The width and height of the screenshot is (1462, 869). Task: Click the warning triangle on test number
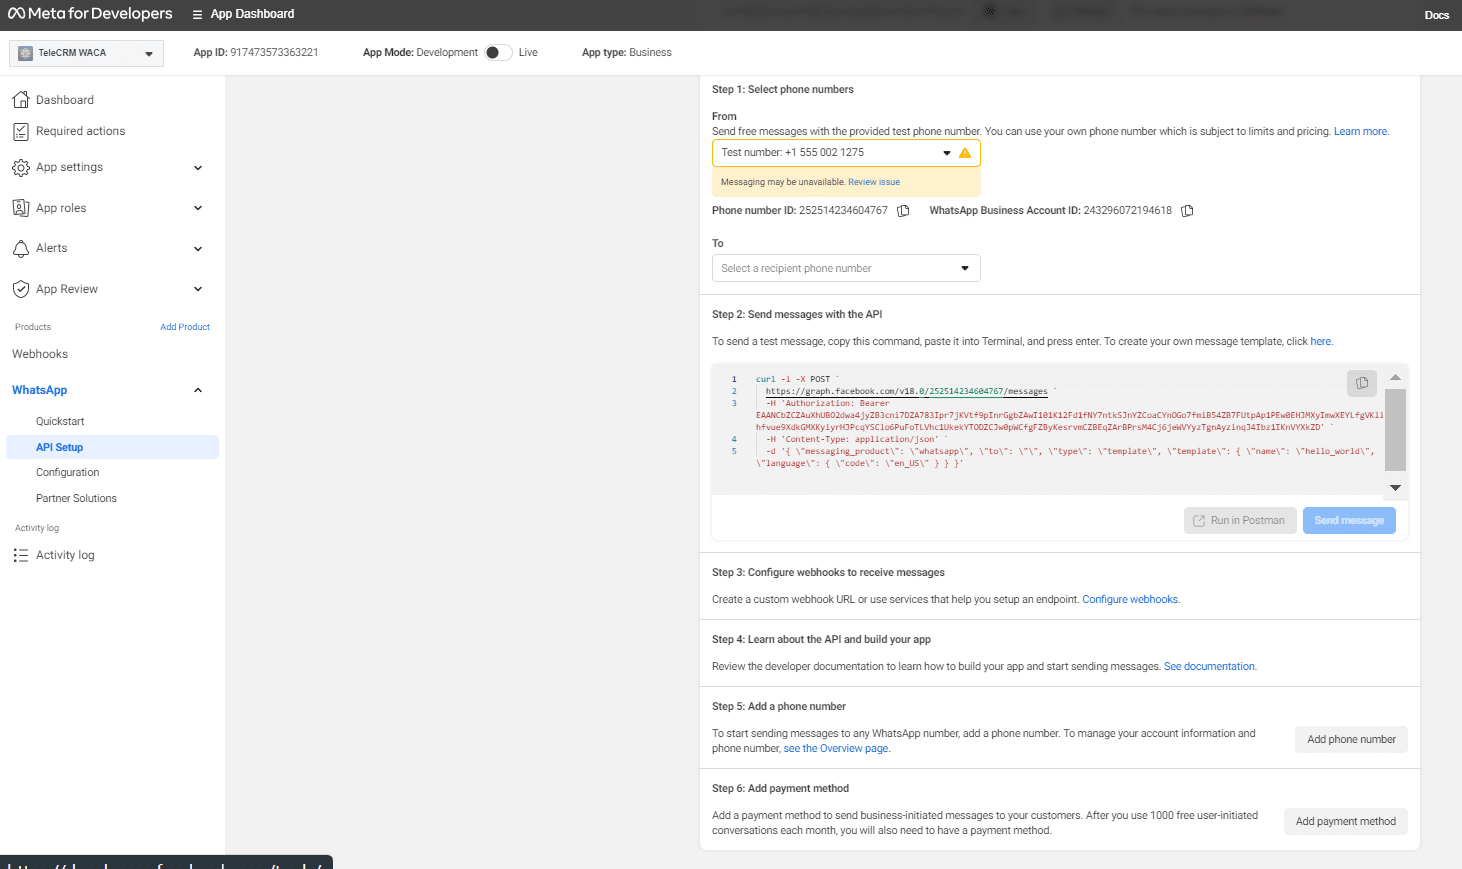tap(965, 153)
